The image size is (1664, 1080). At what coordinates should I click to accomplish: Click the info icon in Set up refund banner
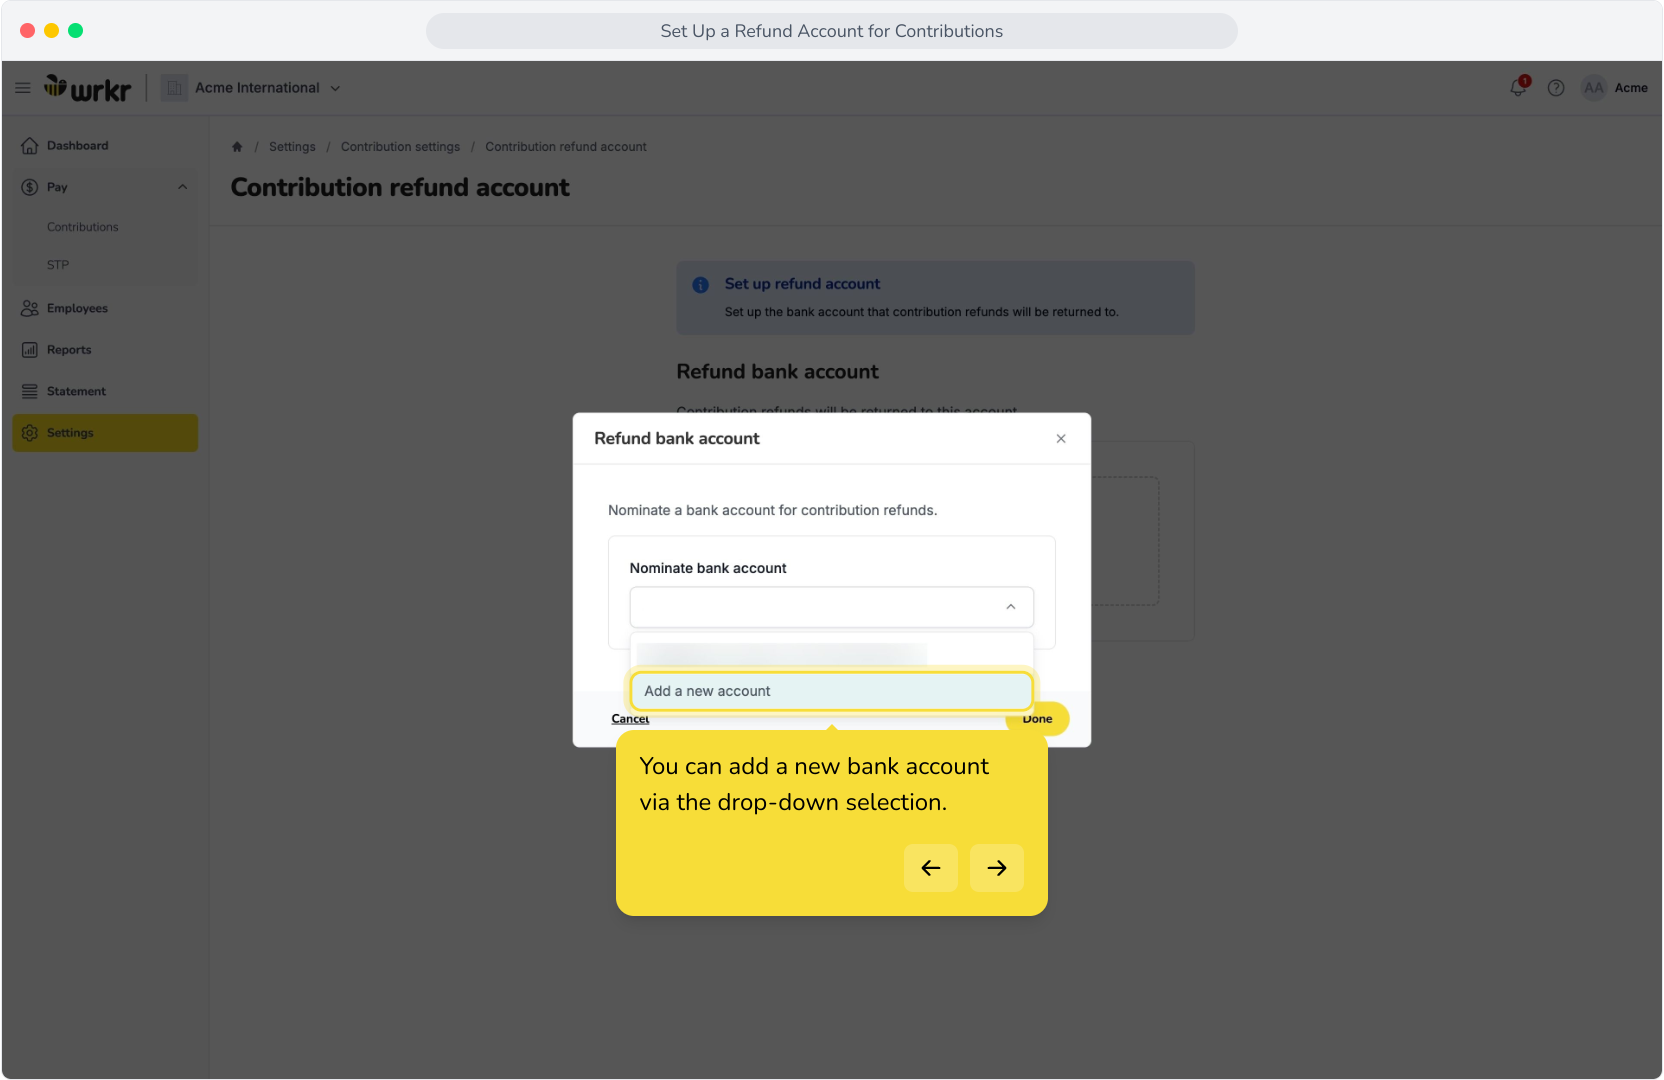point(701,285)
